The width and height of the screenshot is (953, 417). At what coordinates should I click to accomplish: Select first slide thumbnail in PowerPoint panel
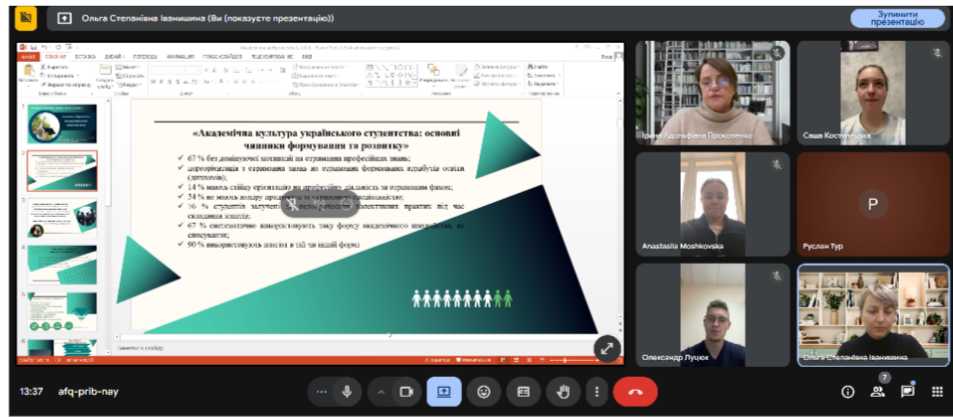coord(62,124)
